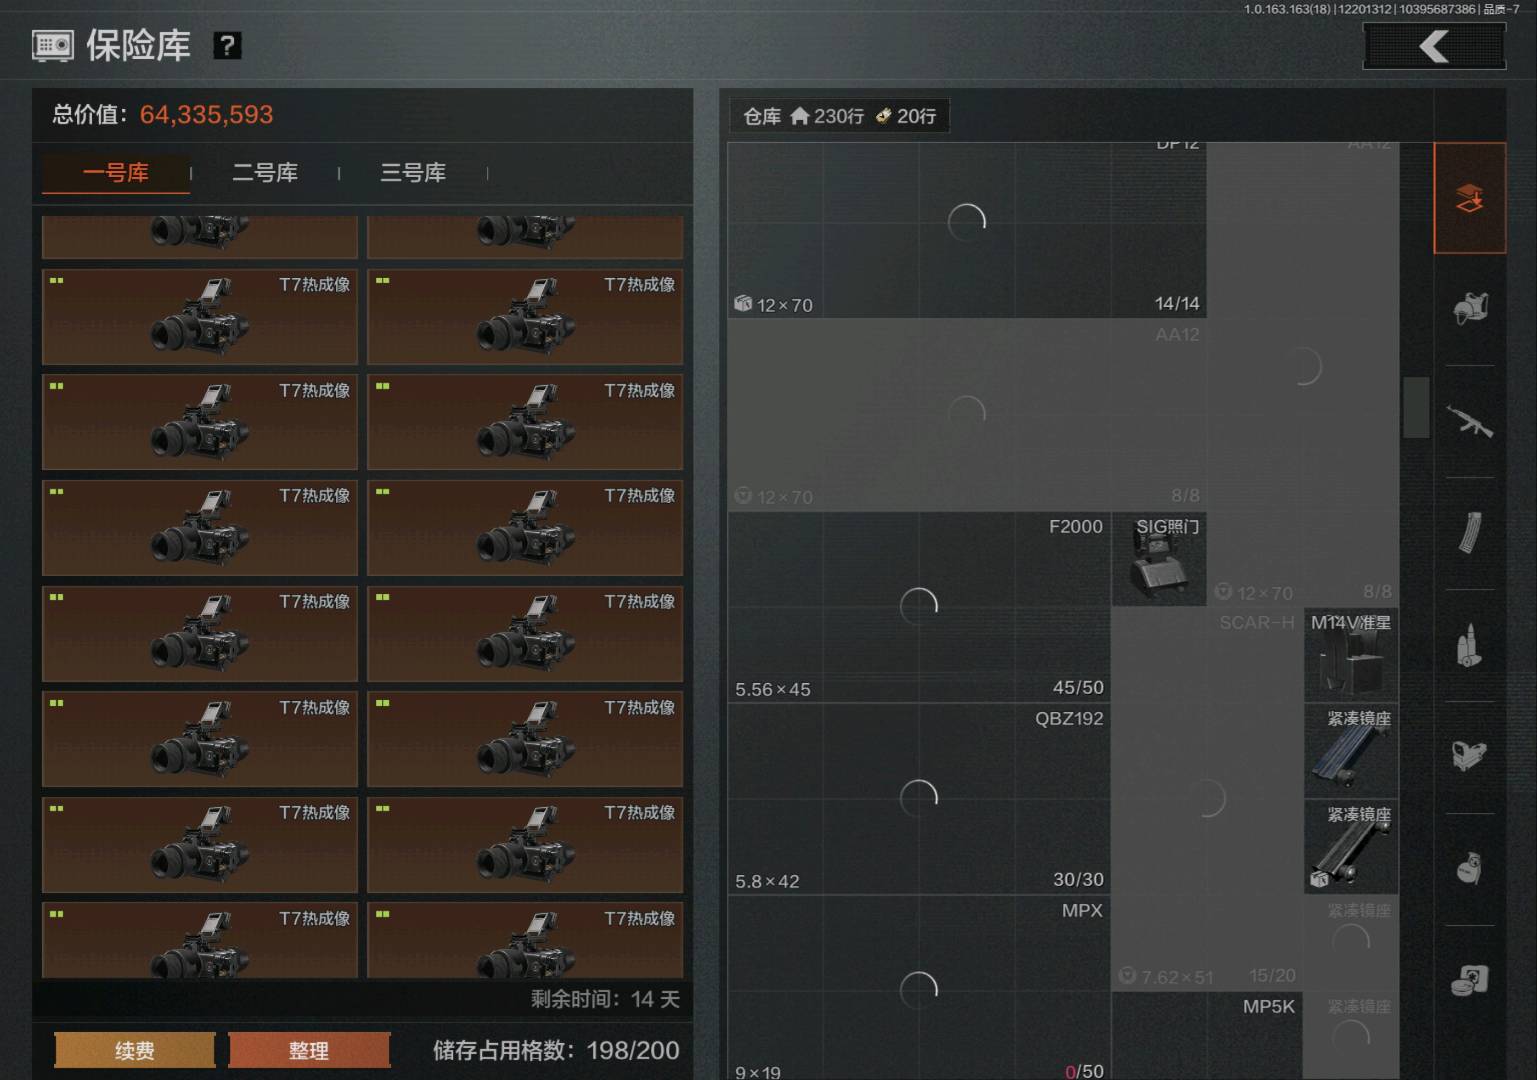Filter warehouse by sight attachment icon
The height and width of the screenshot is (1080, 1537).
tap(1469, 756)
